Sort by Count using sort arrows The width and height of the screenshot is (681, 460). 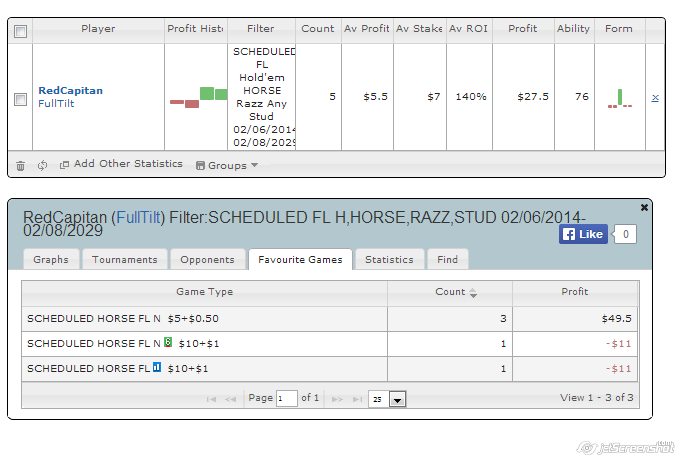473,293
